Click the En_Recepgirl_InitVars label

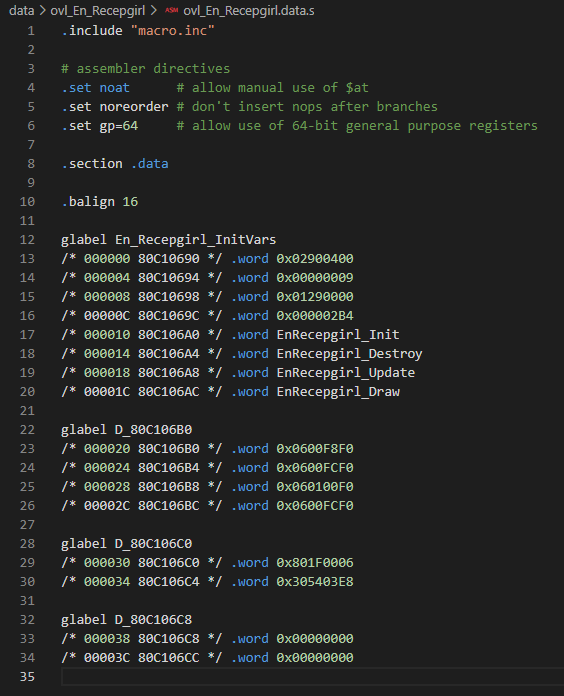pyautogui.click(x=196, y=240)
